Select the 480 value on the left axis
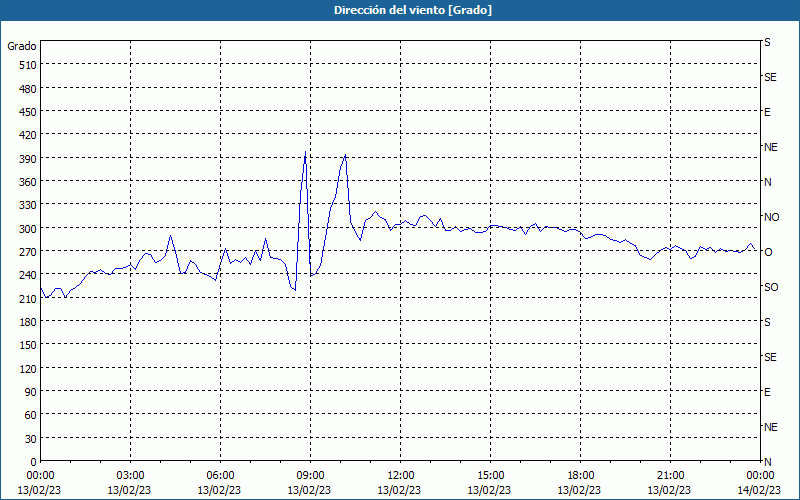The image size is (800, 500). tap(28, 89)
